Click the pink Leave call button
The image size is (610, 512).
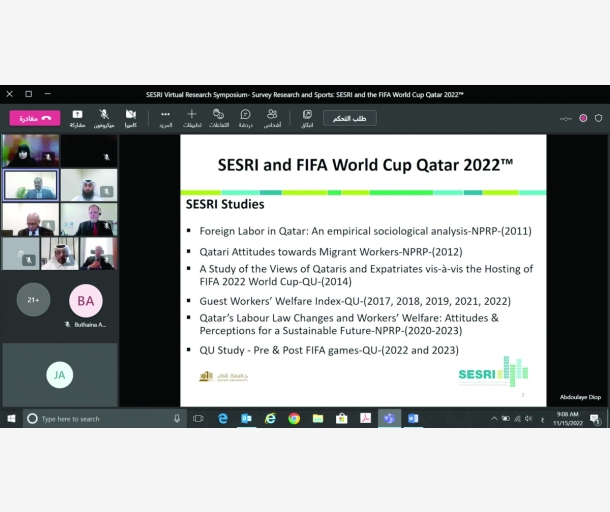click(34, 118)
